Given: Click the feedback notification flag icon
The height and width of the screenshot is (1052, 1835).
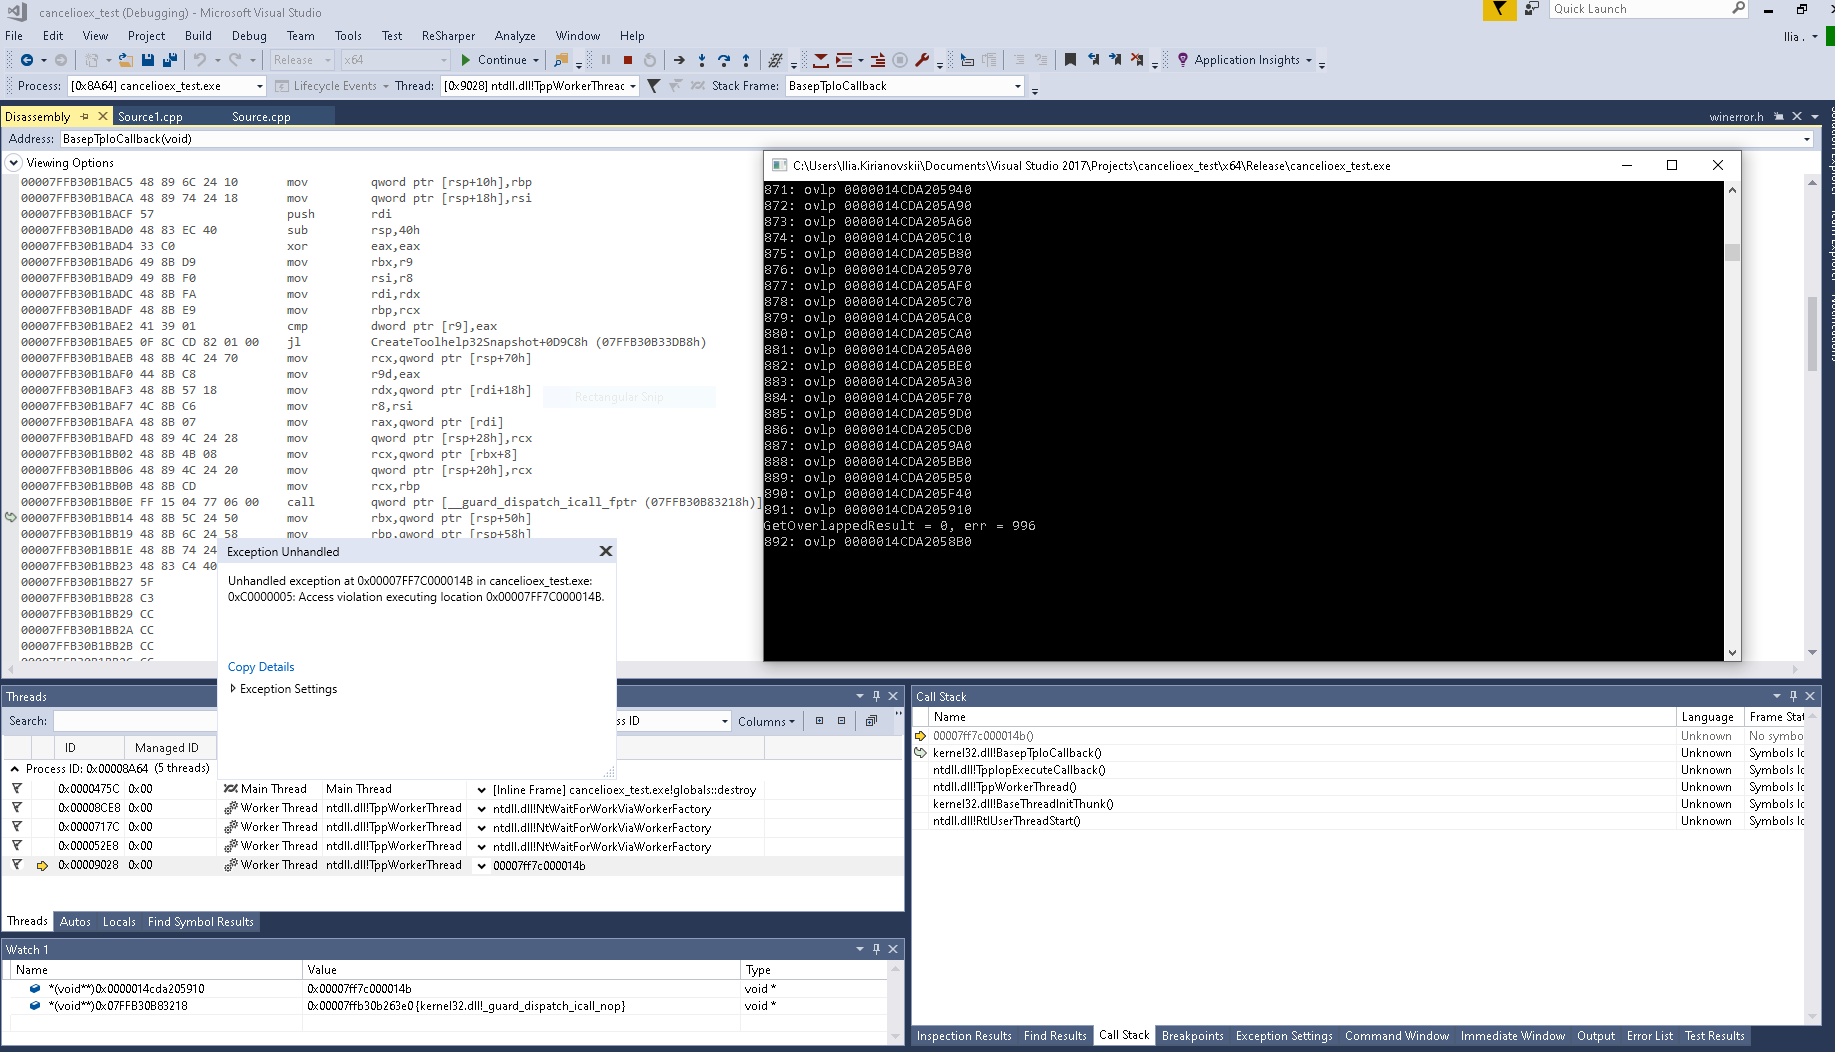Looking at the screenshot, I should tap(1499, 9).
